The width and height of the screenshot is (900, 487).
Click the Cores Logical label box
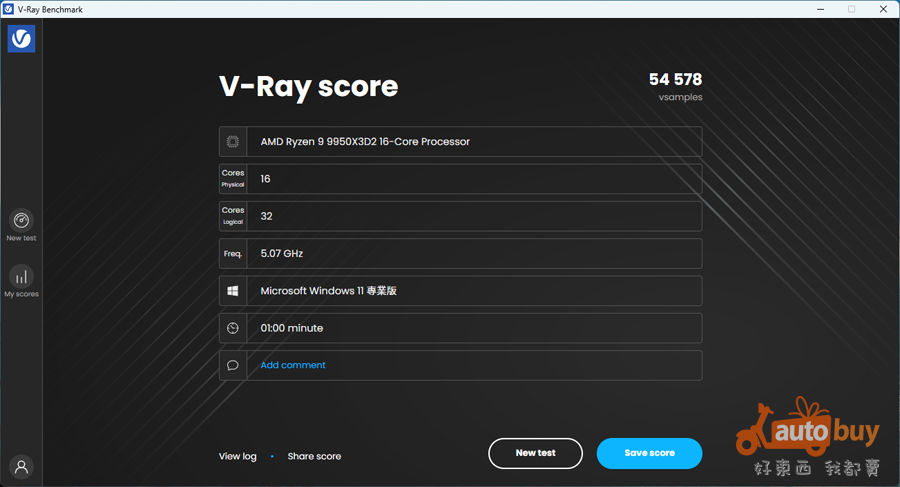tap(233, 216)
